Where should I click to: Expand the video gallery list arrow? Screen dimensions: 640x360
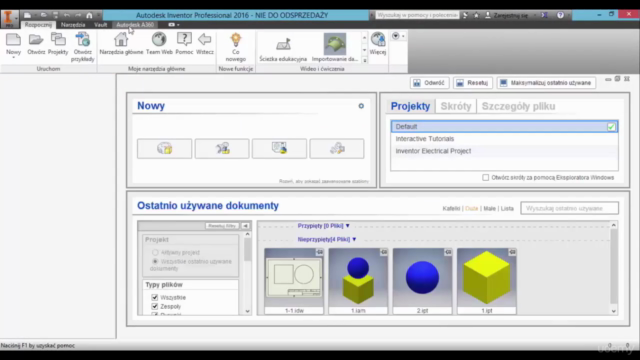pyautogui.click(x=364, y=61)
